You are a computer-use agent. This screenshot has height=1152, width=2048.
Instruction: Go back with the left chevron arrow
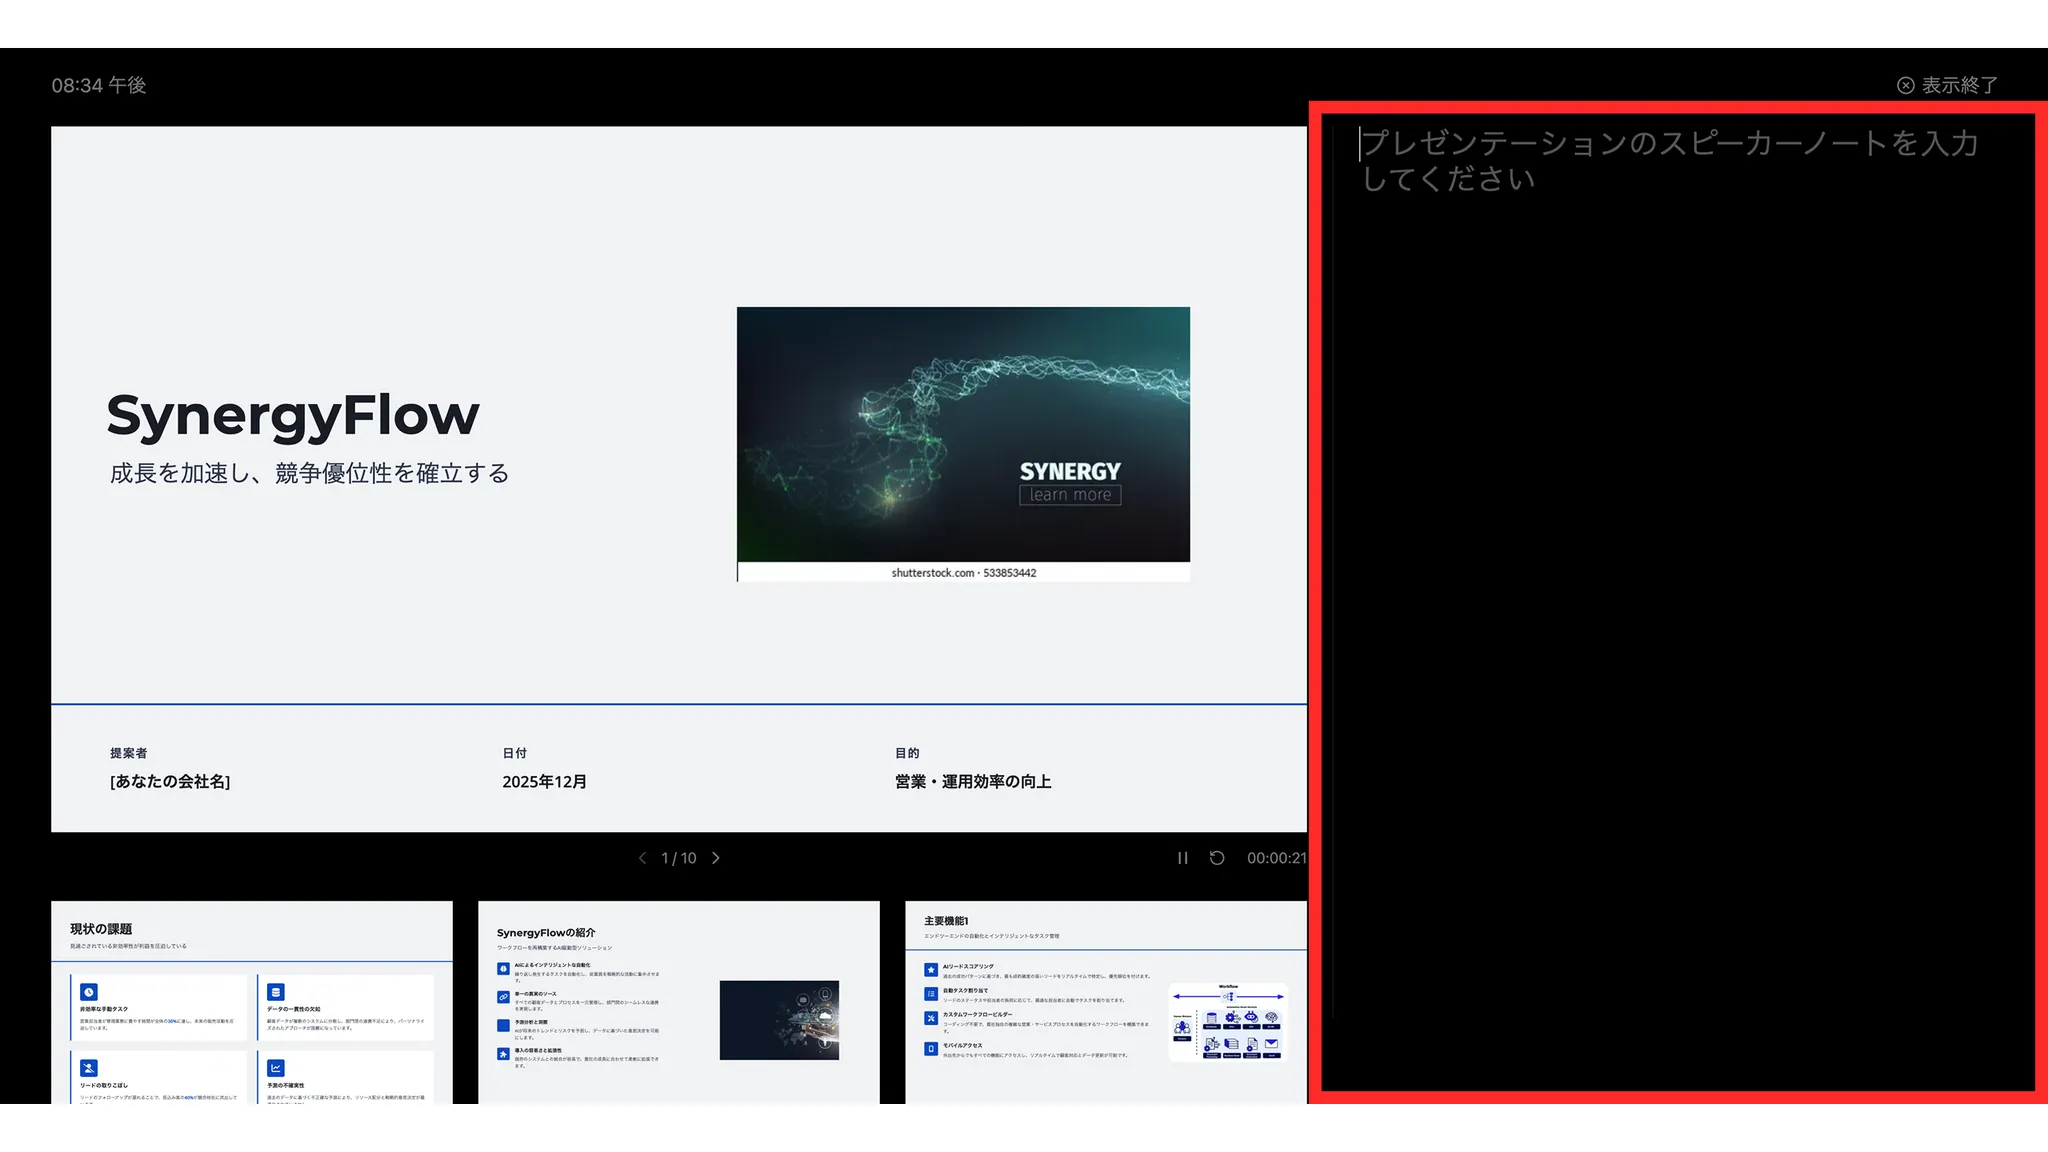(642, 858)
